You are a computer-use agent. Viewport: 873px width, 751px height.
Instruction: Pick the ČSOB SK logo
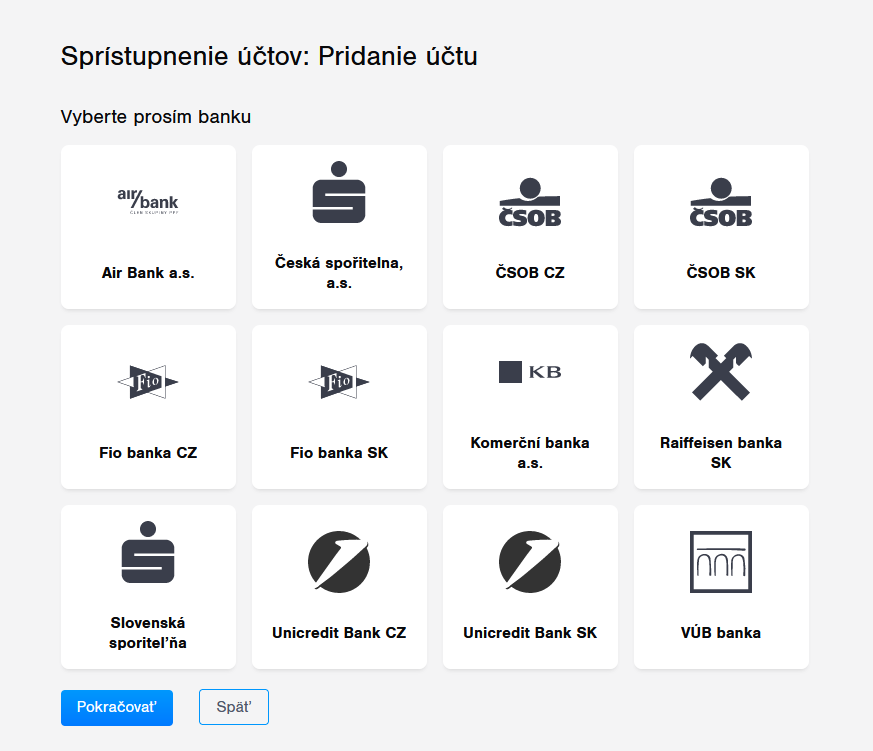pos(721,201)
